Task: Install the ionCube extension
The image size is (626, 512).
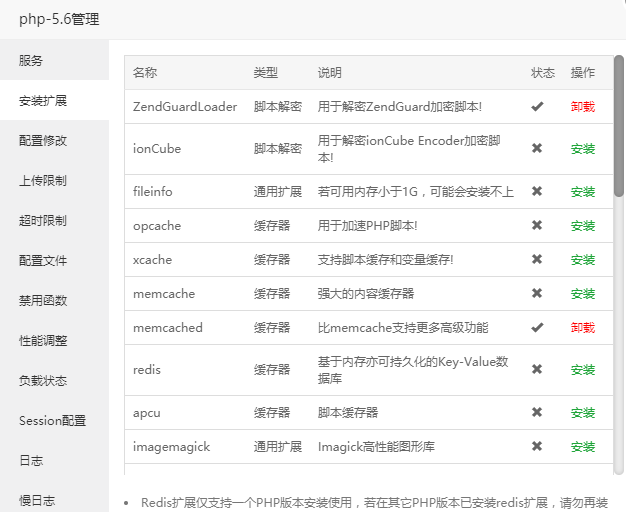Action: click(x=582, y=149)
